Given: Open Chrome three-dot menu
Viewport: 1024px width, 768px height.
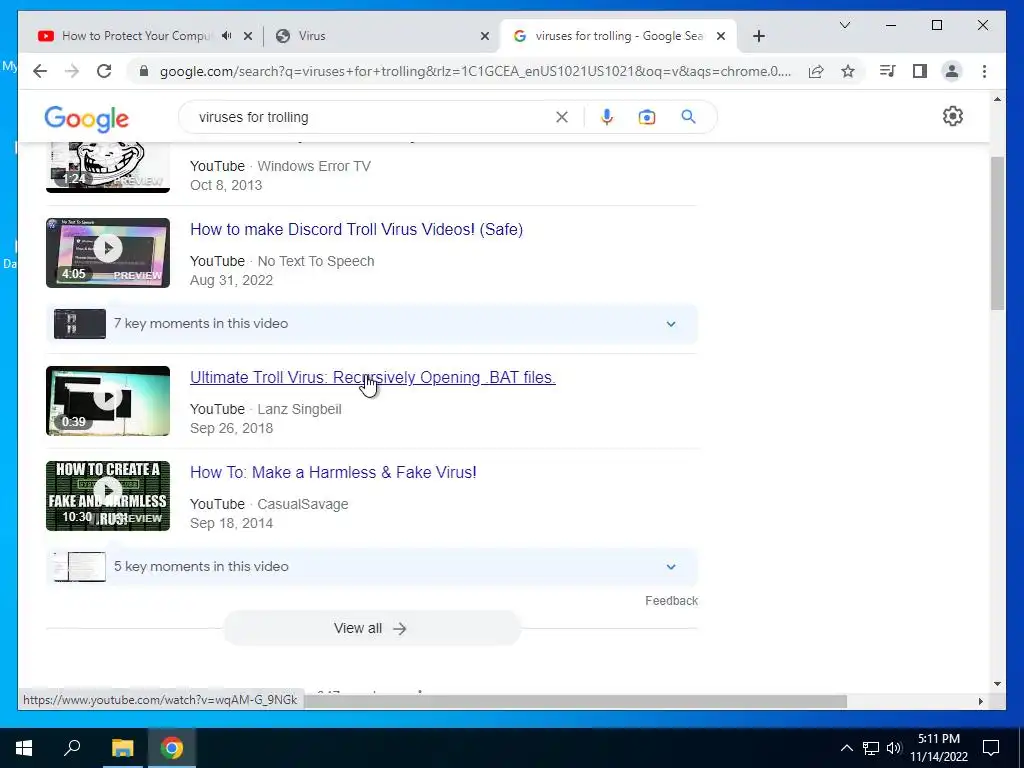Looking at the screenshot, I should 984,71.
